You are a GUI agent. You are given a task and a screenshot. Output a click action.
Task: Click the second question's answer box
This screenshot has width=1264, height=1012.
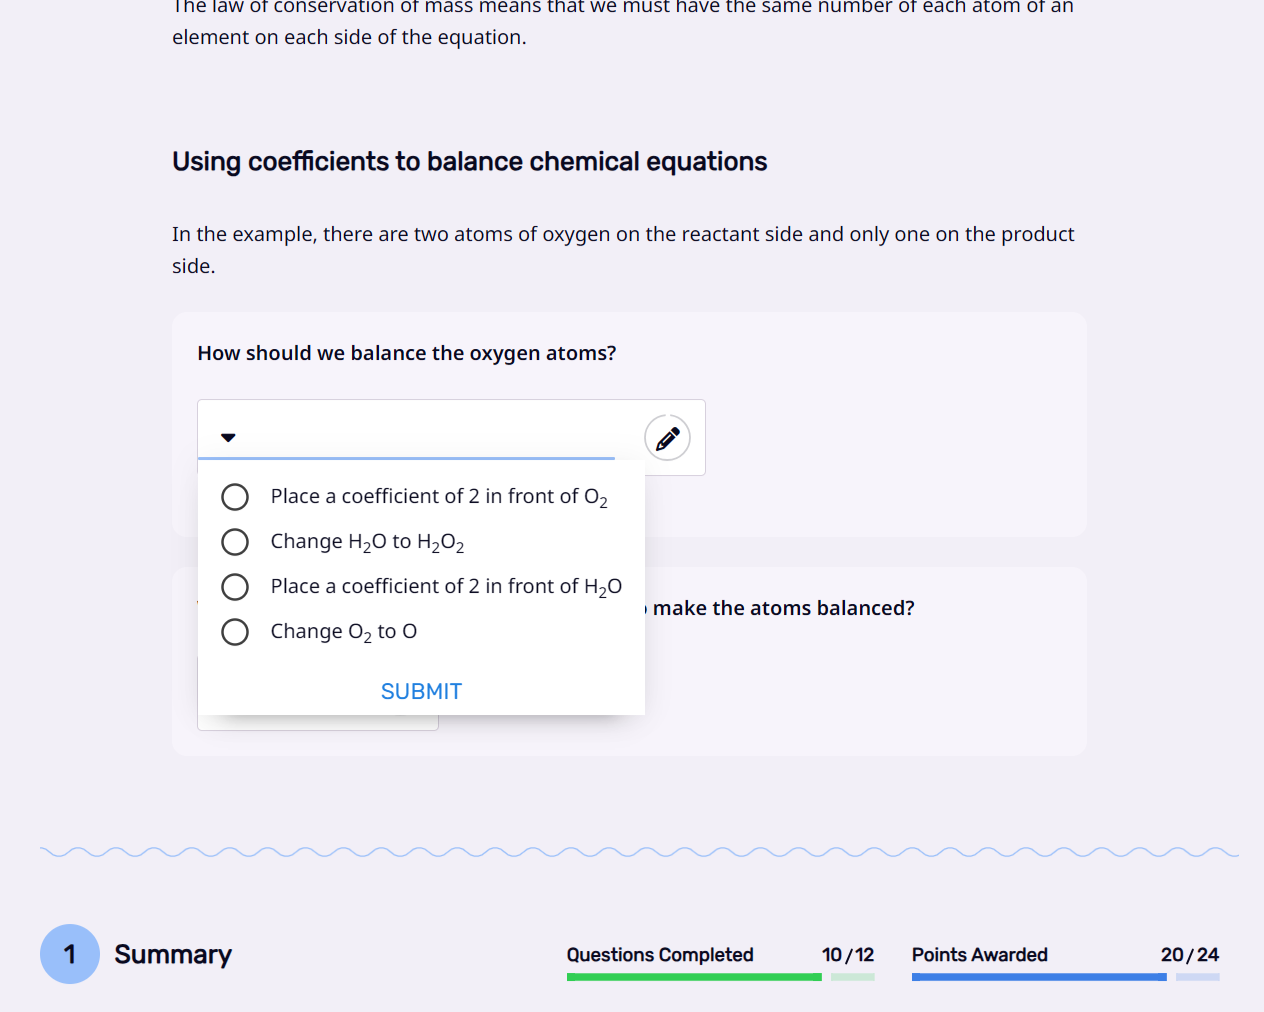tap(318, 723)
